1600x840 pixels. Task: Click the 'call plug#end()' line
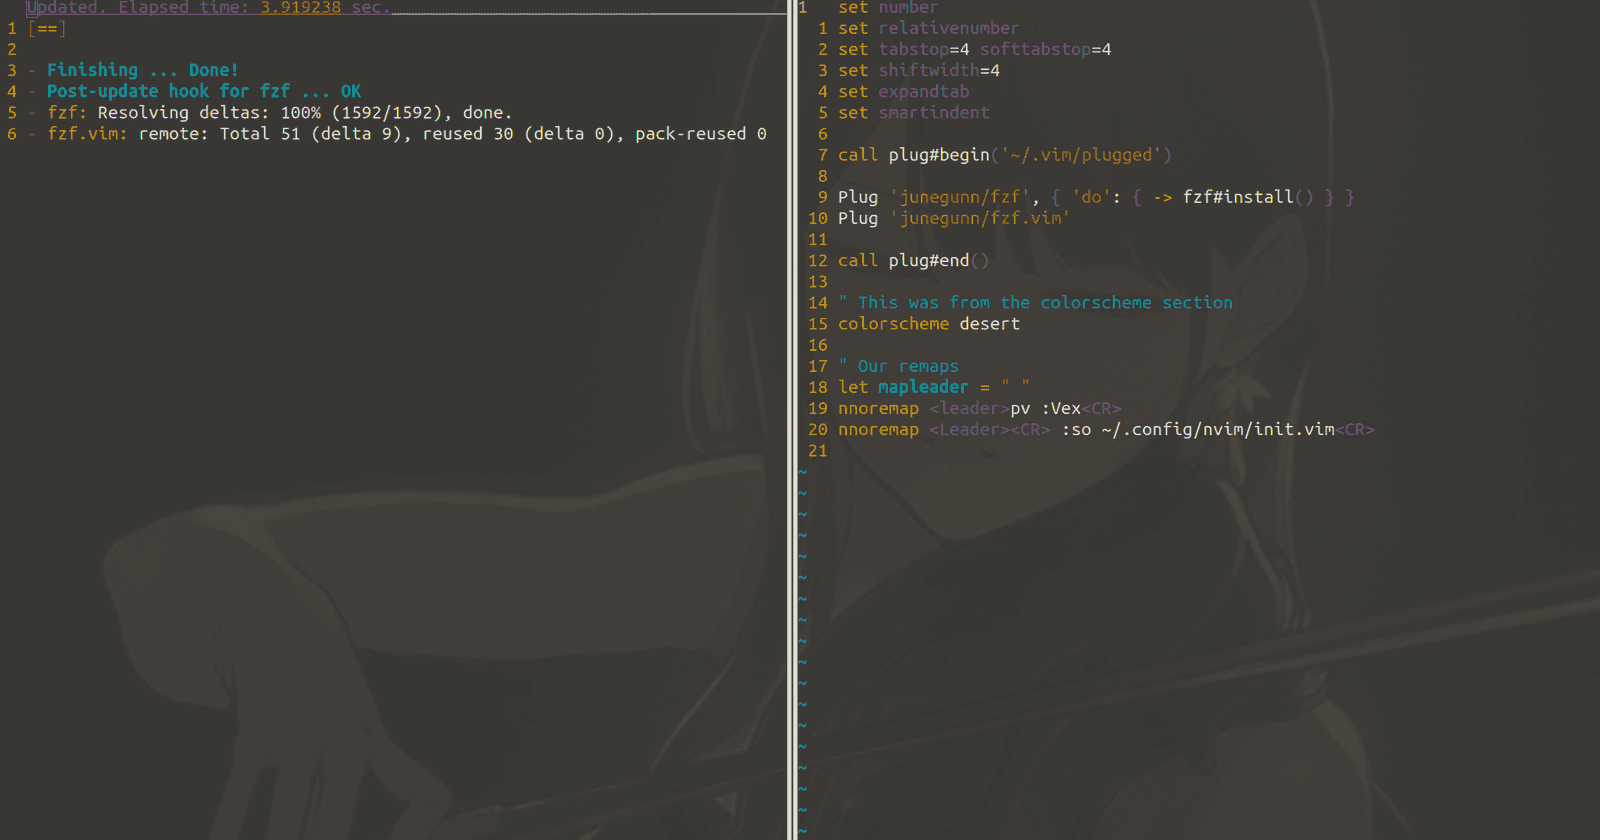pos(913,261)
